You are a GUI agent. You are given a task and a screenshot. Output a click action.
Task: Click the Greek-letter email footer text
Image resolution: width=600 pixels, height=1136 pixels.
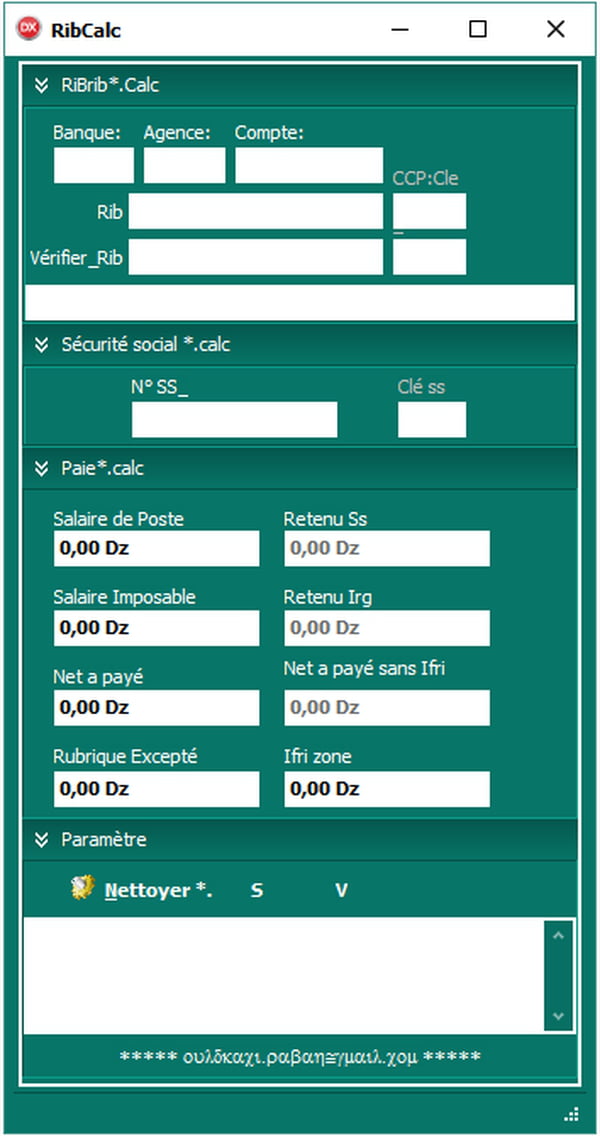pos(300,1057)
